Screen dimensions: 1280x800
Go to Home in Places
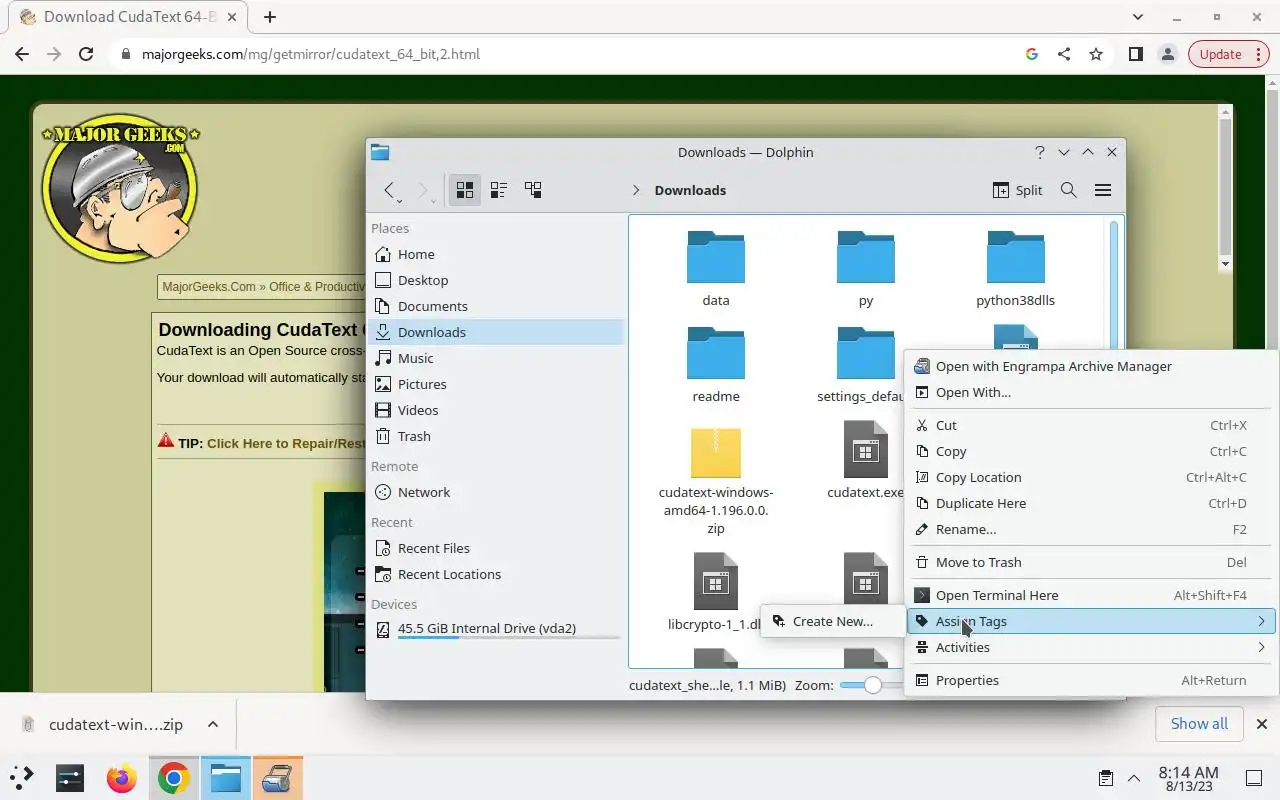click(496, 254)
